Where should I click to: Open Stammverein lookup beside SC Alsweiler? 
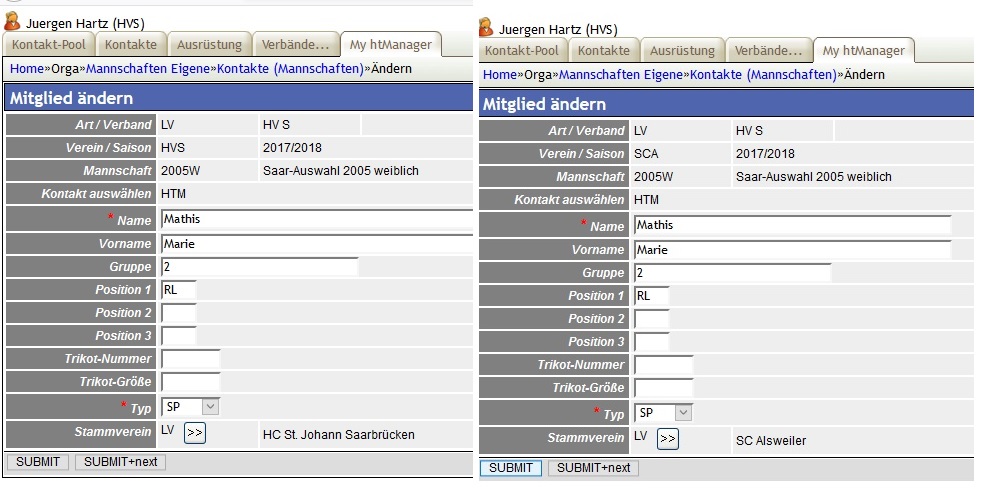click(x=667, y=439)
